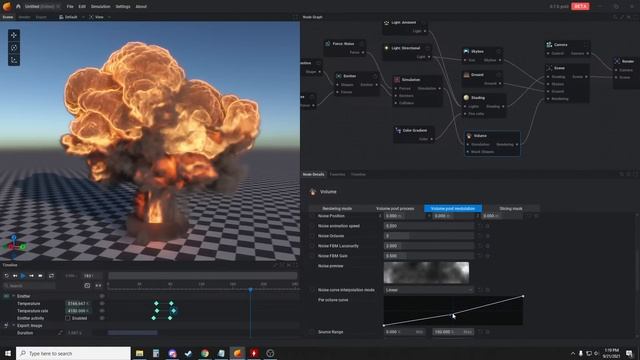Collapse the Export Image group in timeline
Viewport: 640px width, 360px height.
click(x=13, y=325)
